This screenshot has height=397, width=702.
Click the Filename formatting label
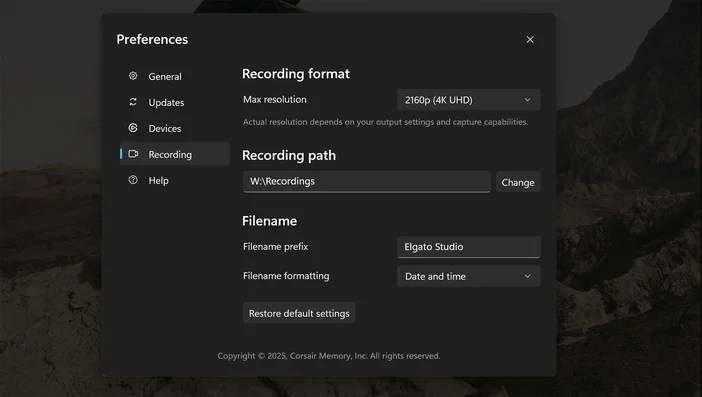tap(286, 276)
